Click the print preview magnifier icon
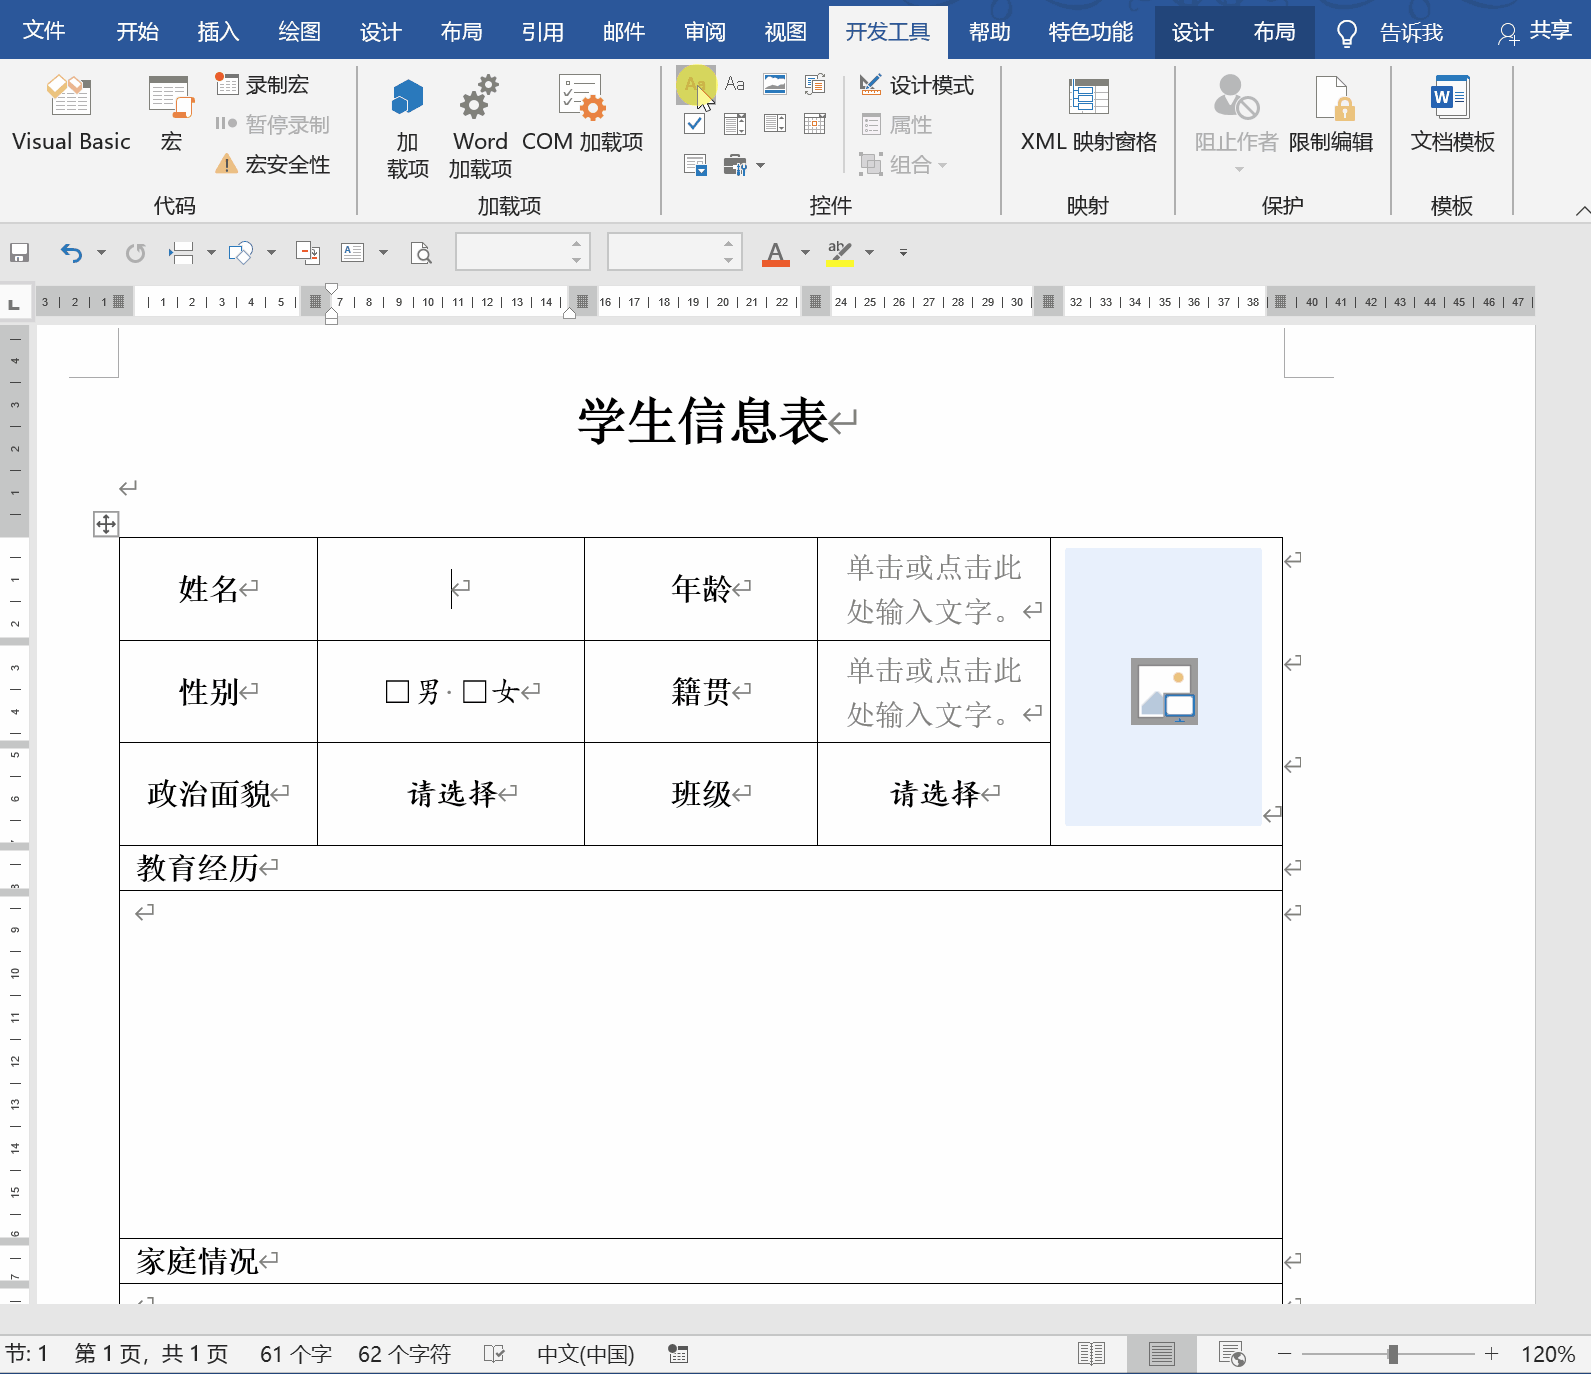 [x=421, y=253]
